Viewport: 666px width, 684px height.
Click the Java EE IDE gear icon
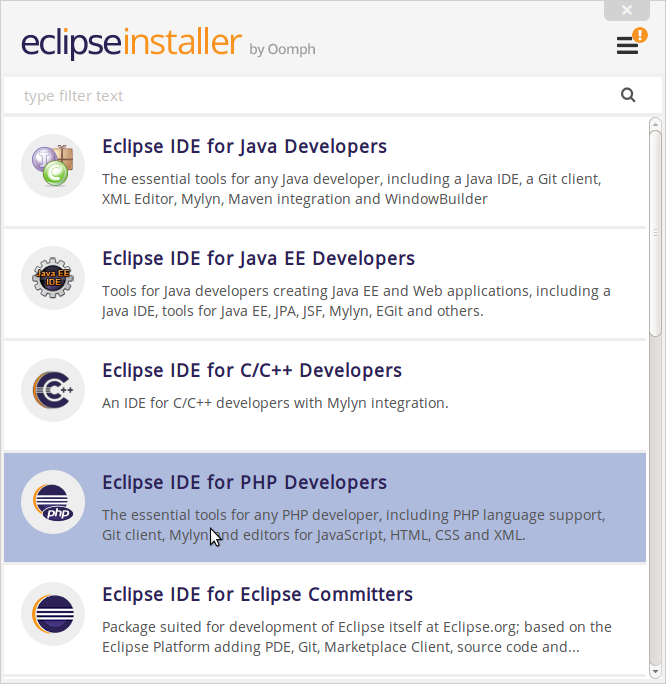pyautogui.click(x=53, y=278)
